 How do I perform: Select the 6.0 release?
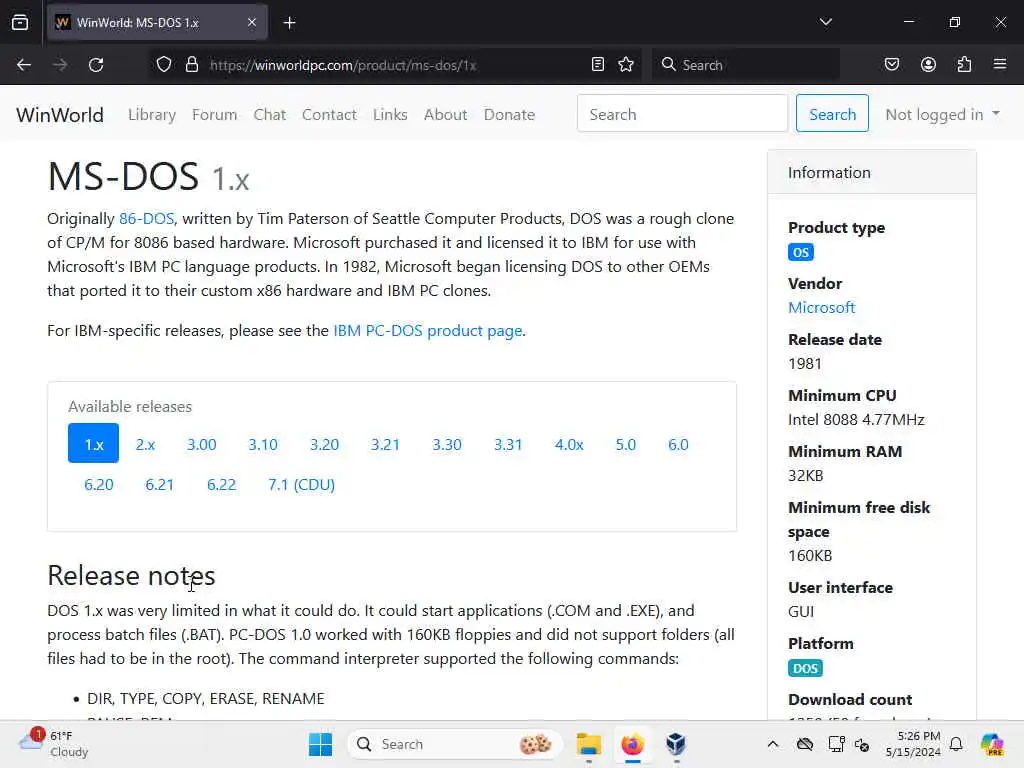pos(678,445)
